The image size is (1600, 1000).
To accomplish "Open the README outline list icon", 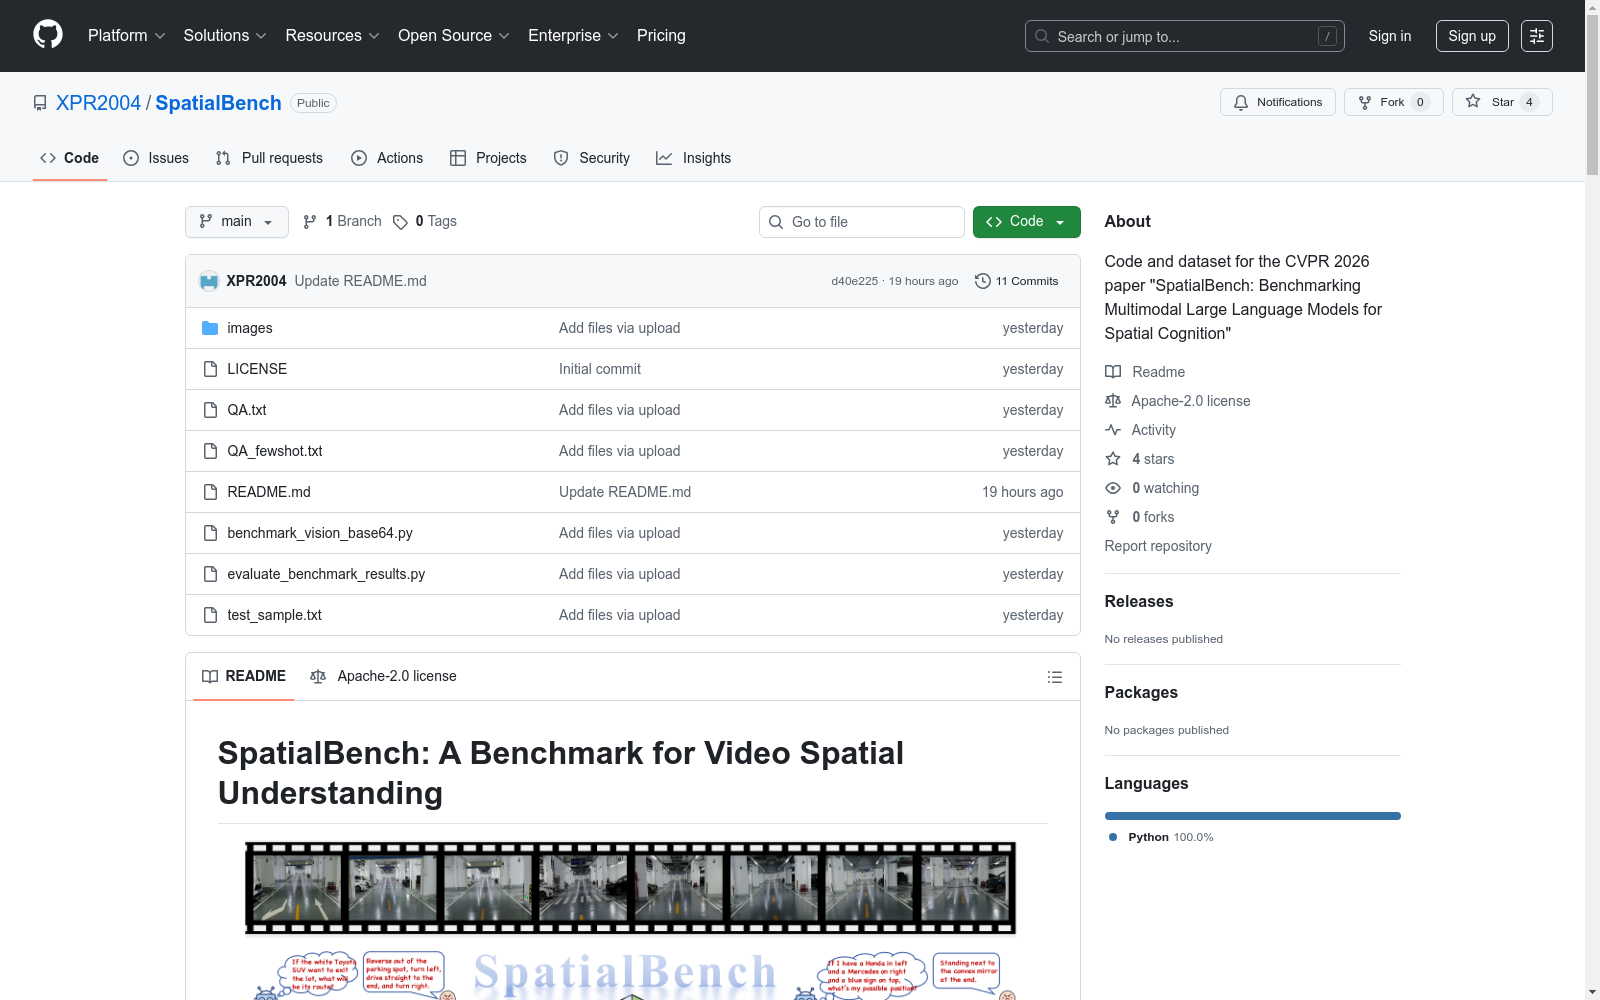I will (x=1054, y=677).
